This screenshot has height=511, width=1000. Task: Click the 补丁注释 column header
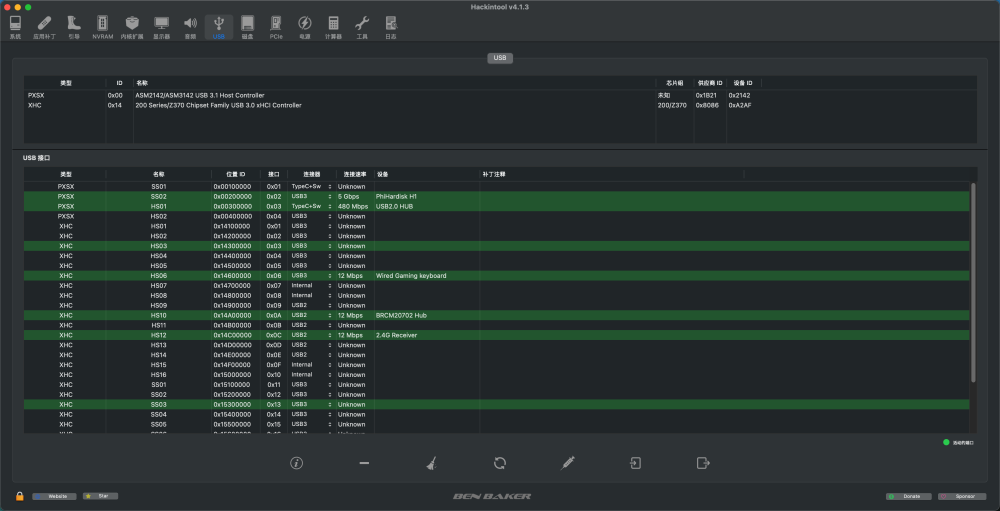coord(612,174)
